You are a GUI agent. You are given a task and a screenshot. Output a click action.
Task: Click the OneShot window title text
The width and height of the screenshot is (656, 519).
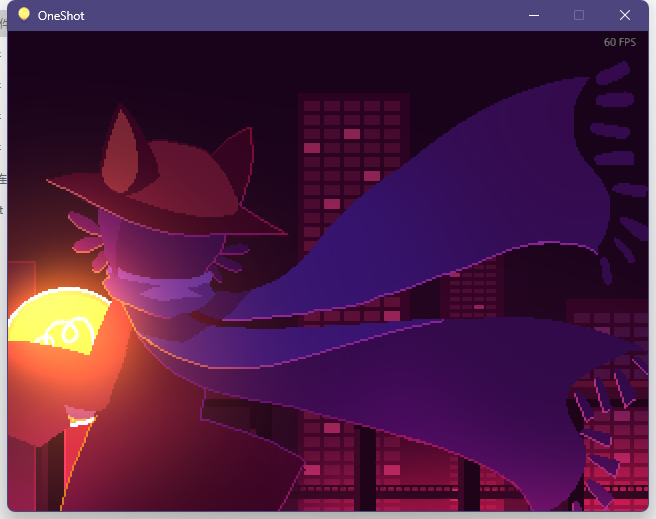[60, 16]
